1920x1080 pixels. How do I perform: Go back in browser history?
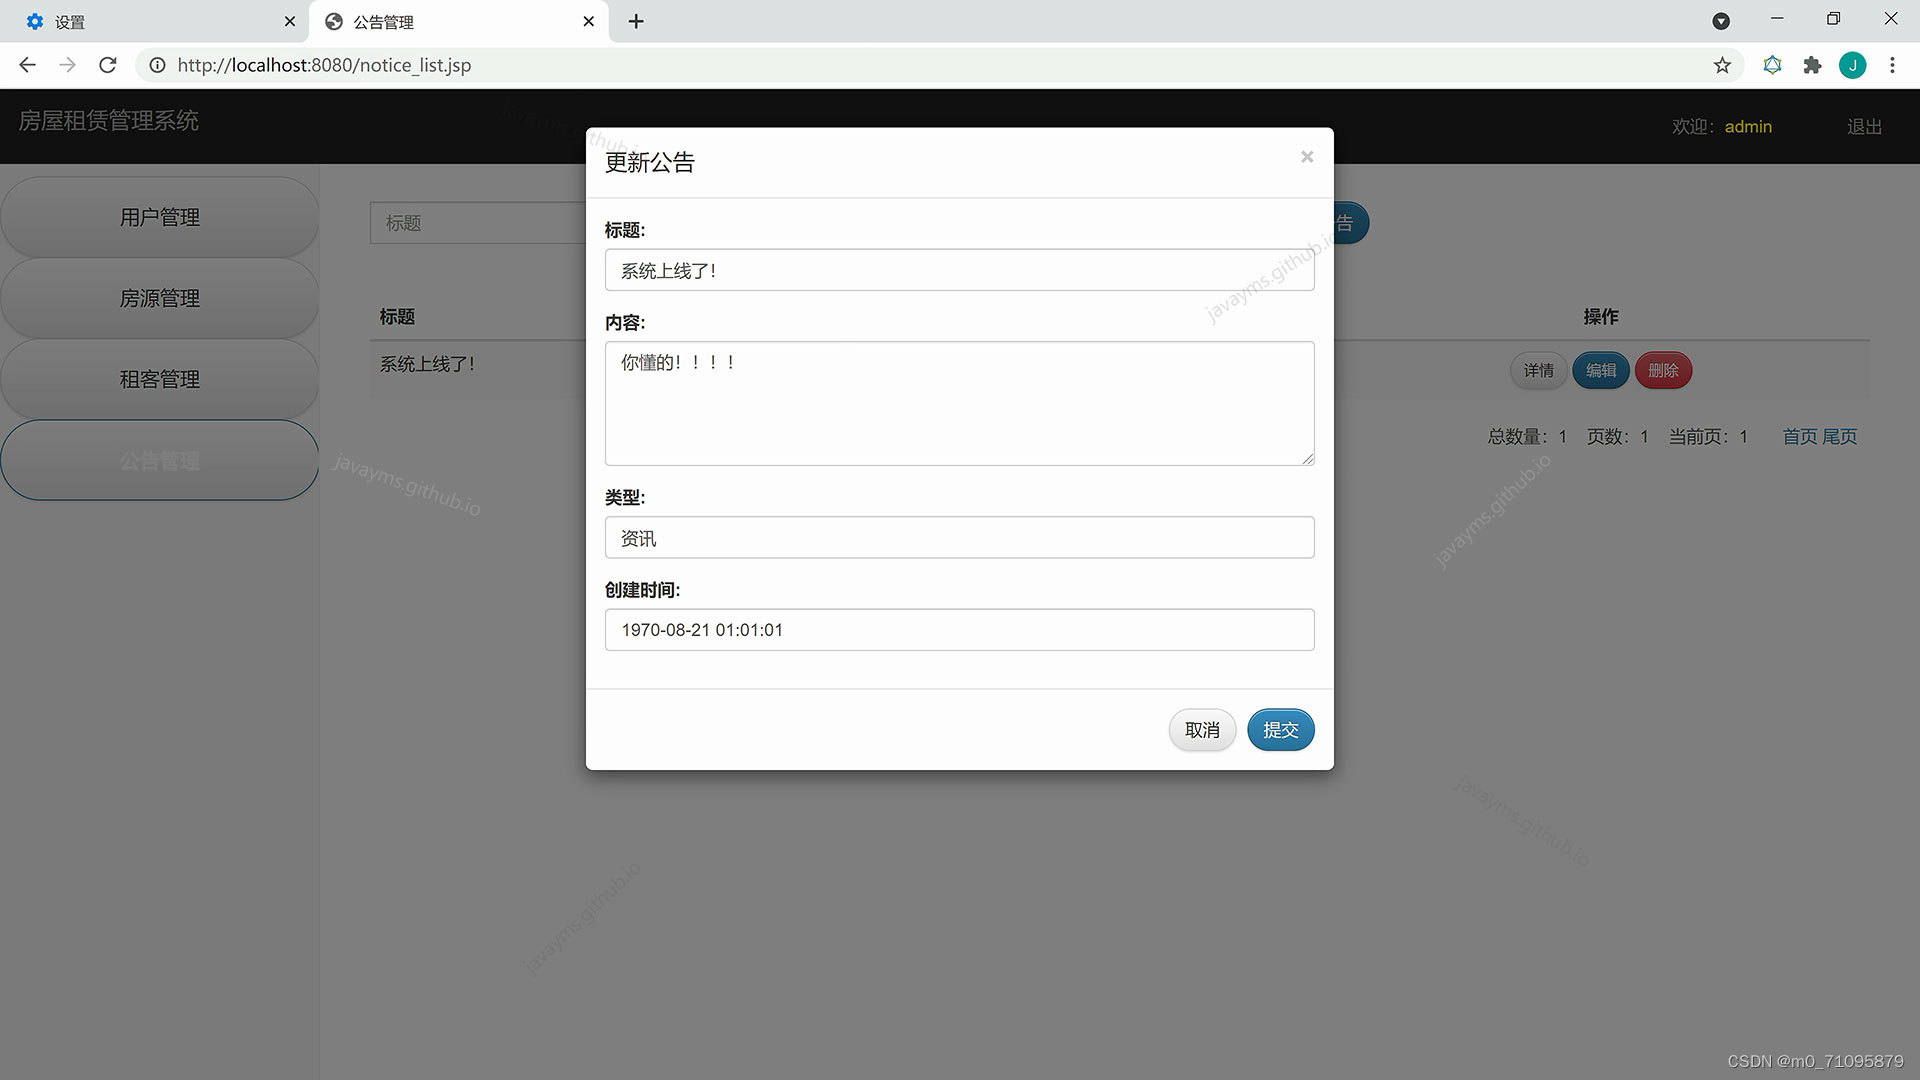tap(28, 65)
